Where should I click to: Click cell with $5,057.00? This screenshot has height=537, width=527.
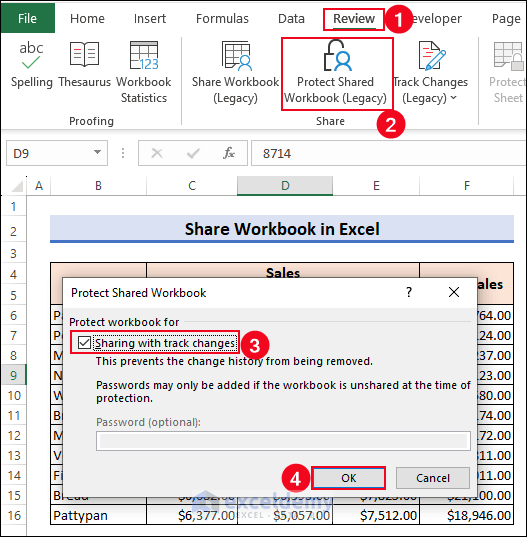coord(285,515)
